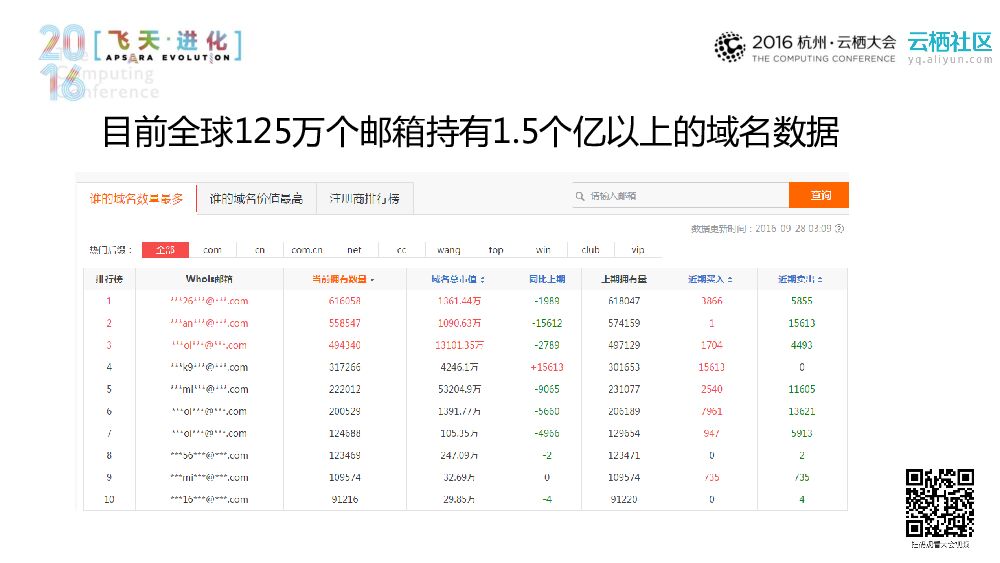Click the magnifier icon in the email search box
The height and width of the screenshot is (563, 1000).
(580, 196)
